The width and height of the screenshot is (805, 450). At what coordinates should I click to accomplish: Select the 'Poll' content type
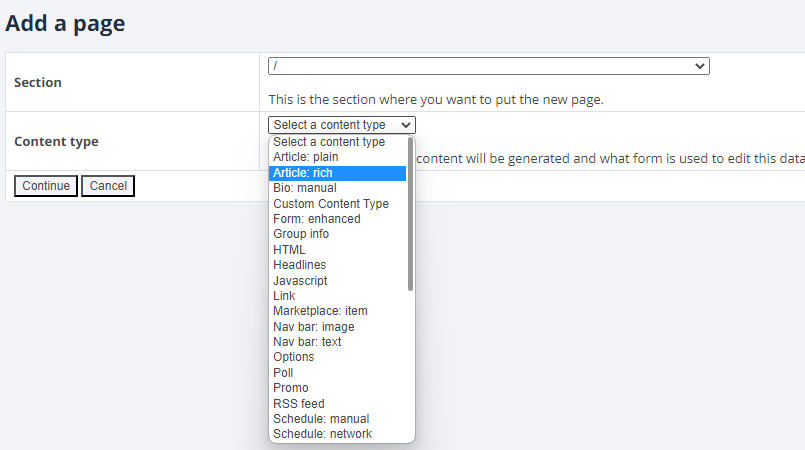(284, 373)
